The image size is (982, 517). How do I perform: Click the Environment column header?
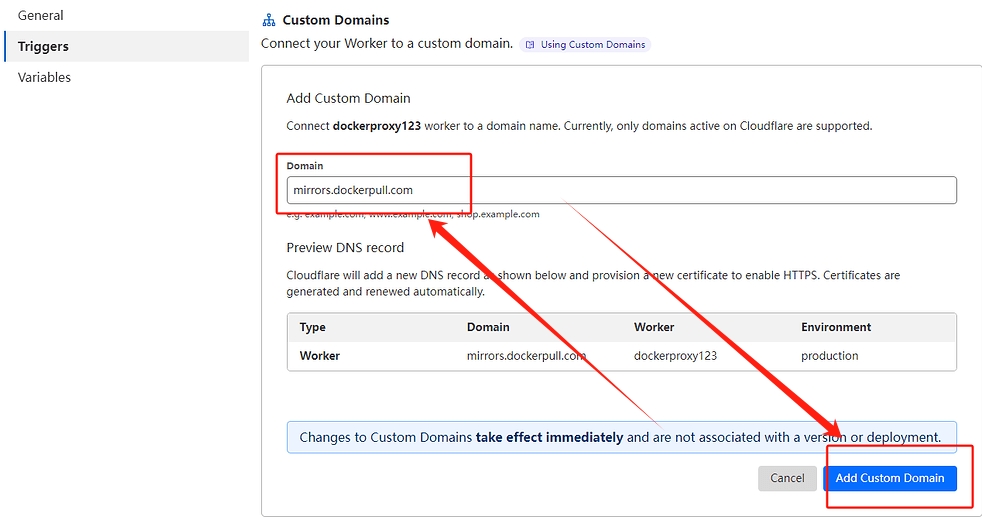click(836, 327)
